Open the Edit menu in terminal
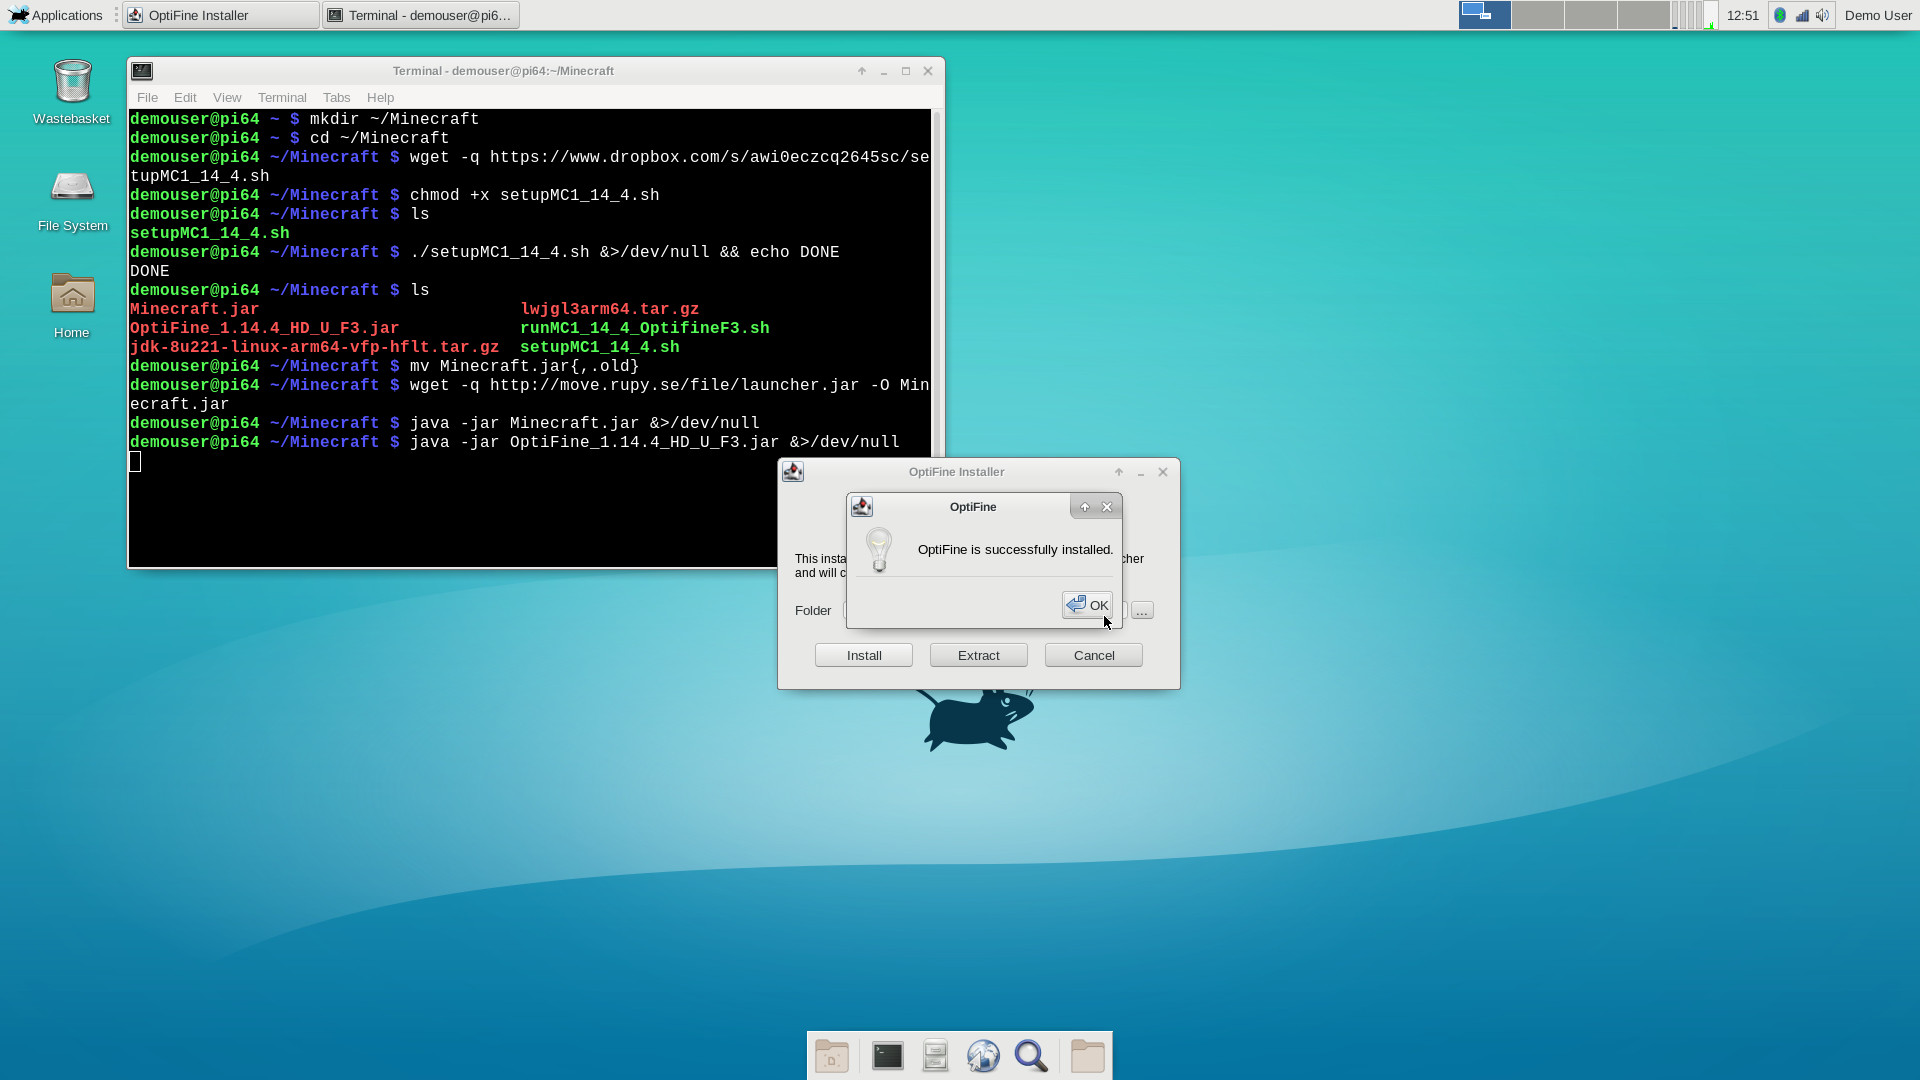Screen dimensions: 1920x1080 [185, 97]
